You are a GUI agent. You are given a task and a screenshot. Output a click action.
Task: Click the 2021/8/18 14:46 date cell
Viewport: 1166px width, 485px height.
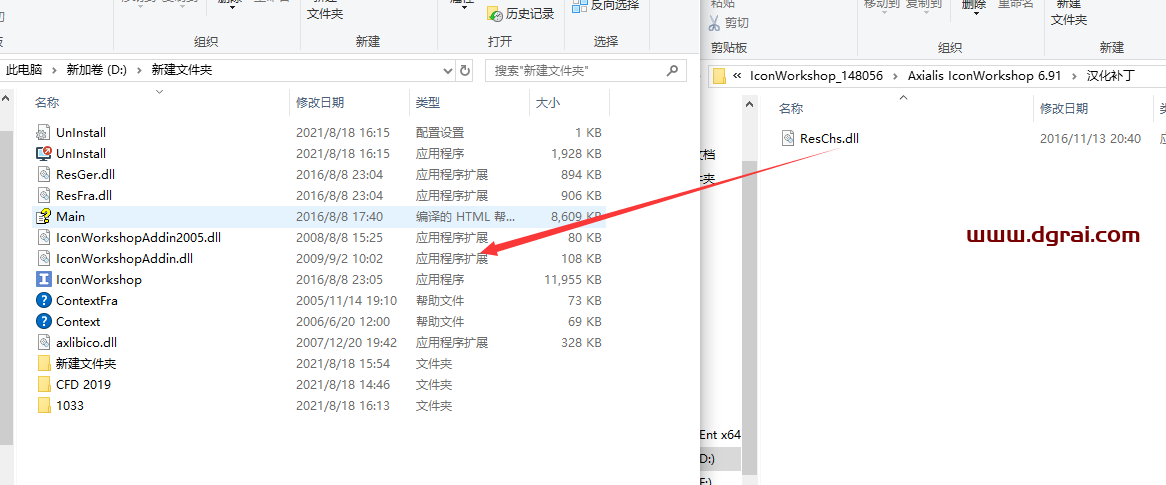(x=343, y=385)
